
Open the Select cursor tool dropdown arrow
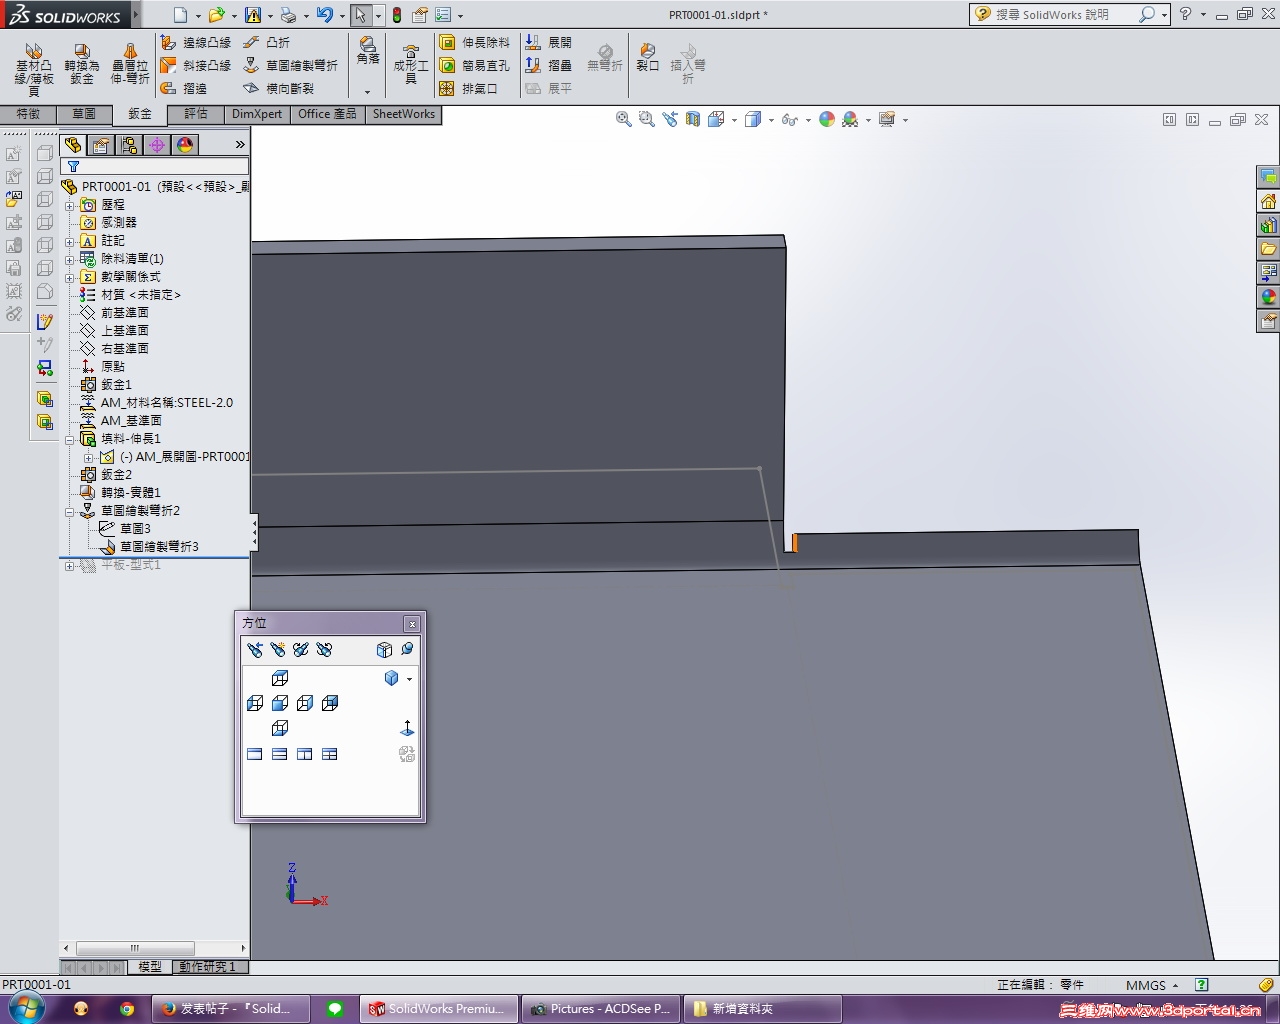[378, 16]
